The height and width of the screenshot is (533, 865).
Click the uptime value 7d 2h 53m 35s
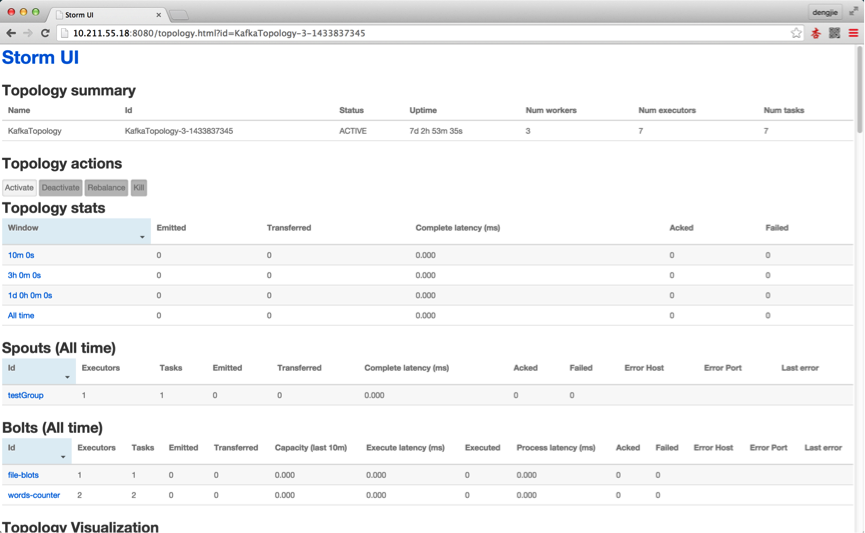coord(436,131)
